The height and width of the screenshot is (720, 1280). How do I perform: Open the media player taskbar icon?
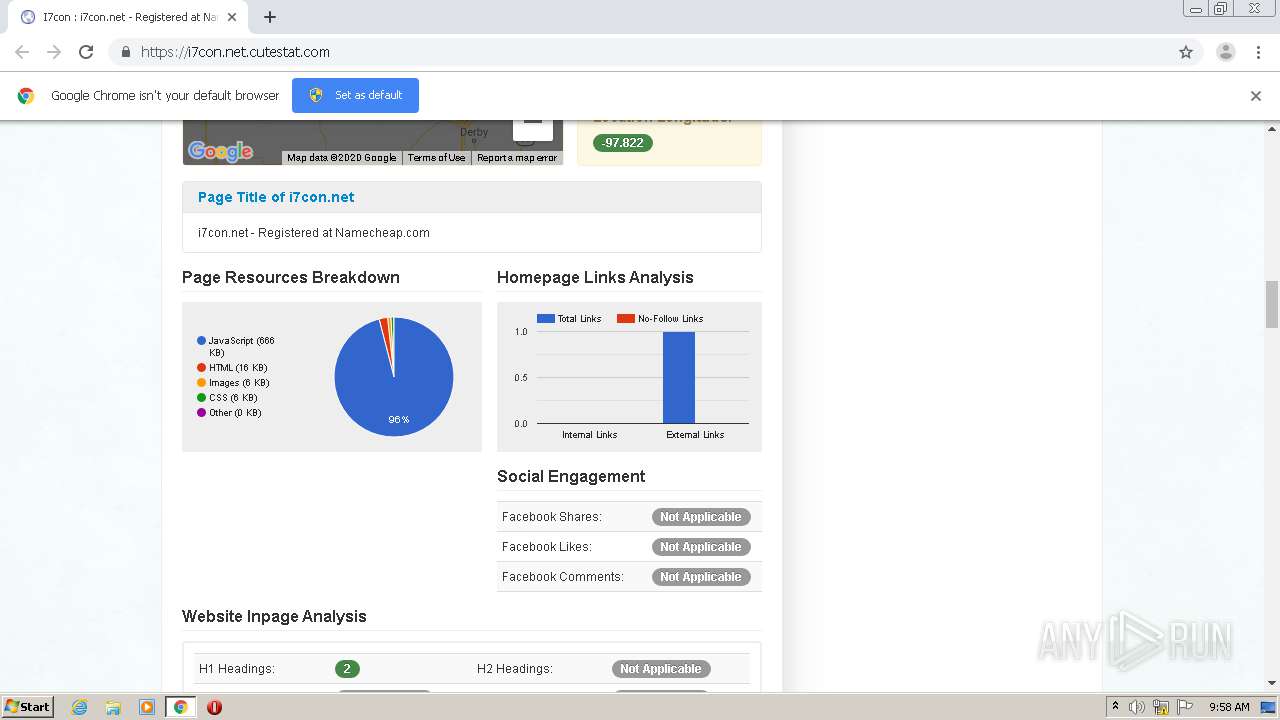click(147, 707)
